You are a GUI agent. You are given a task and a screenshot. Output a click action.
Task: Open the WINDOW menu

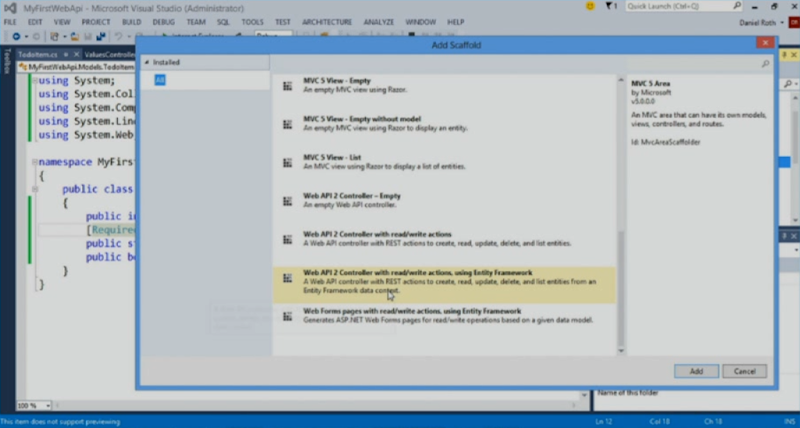point(420,22)
